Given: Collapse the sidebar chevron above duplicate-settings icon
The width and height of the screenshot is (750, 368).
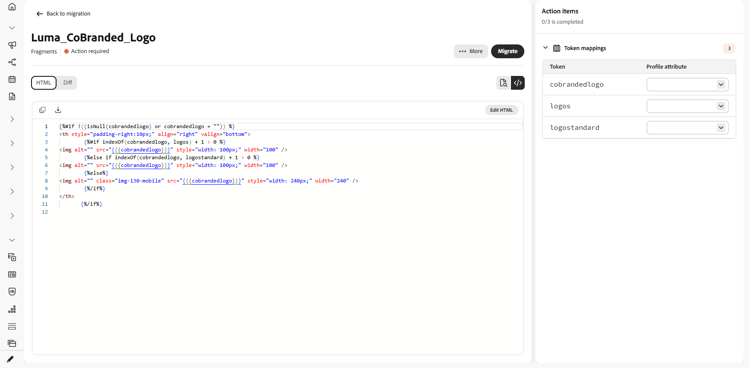Looking at the screenshot, I should pos(12,240).
